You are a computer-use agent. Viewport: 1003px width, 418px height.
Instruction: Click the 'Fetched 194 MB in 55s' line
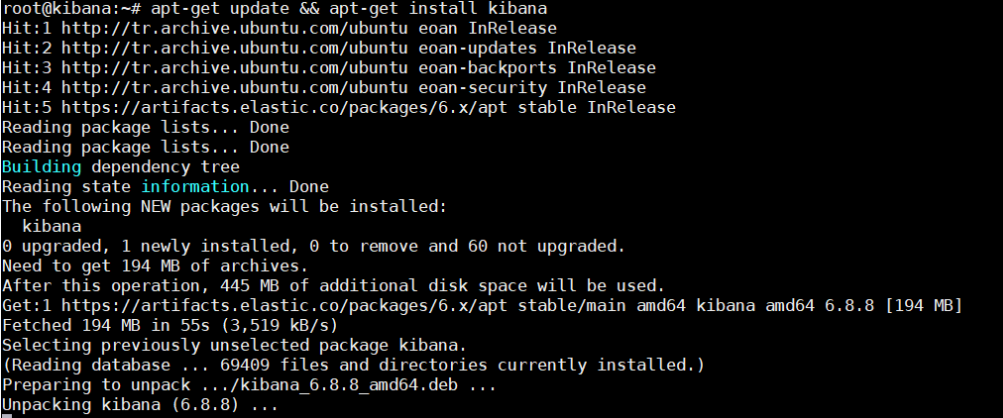pyautogui.click(x=170, y=326)
